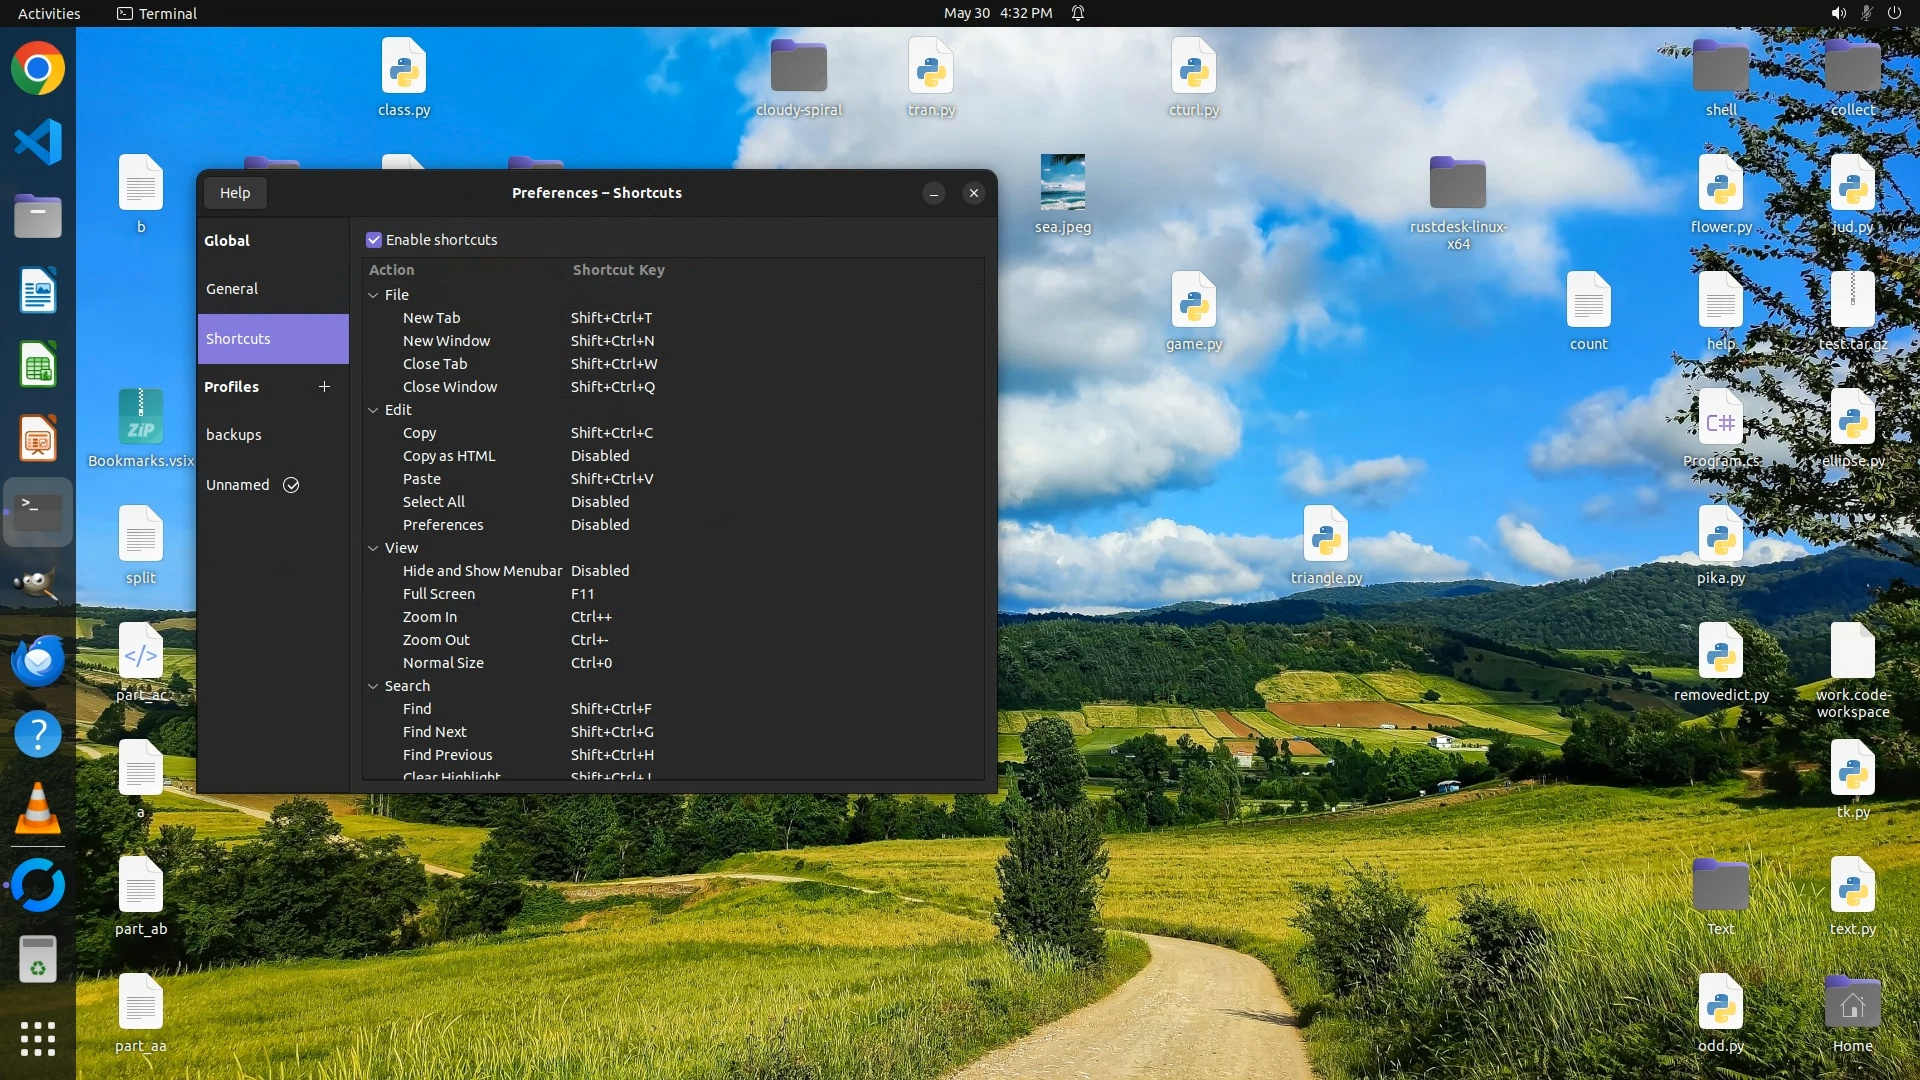This screenshot has width=1920, height=1080.
Task: Collapse the Edit shortcuts group
Action: (373, 410)
